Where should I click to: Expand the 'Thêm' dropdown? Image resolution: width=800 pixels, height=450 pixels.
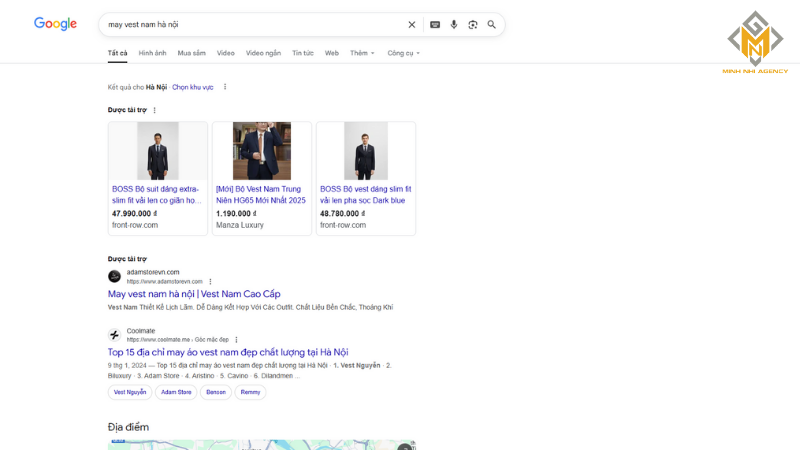362,53
